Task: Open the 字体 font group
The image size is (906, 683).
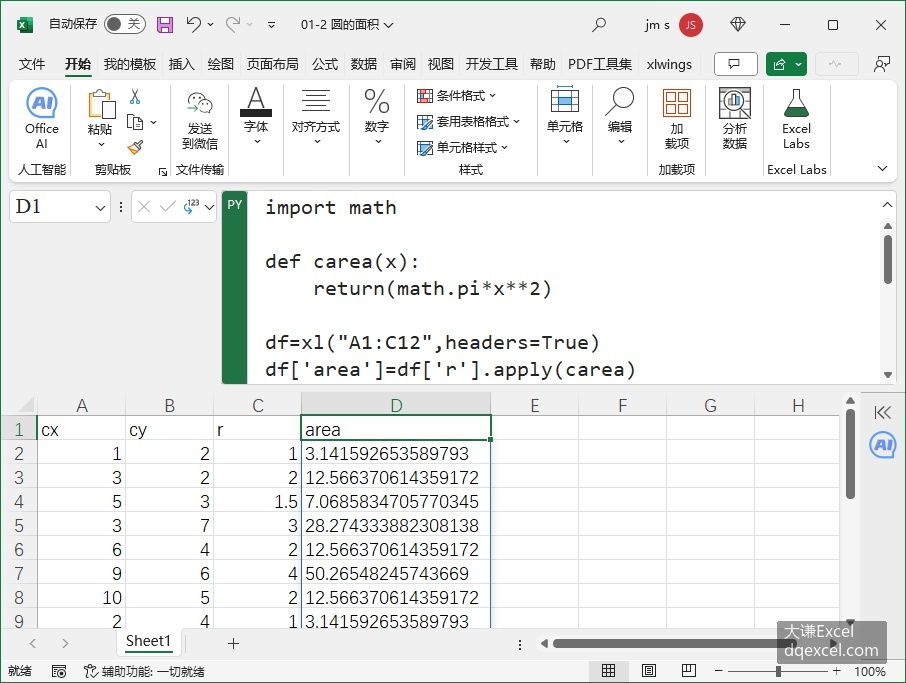Action: 256,116
